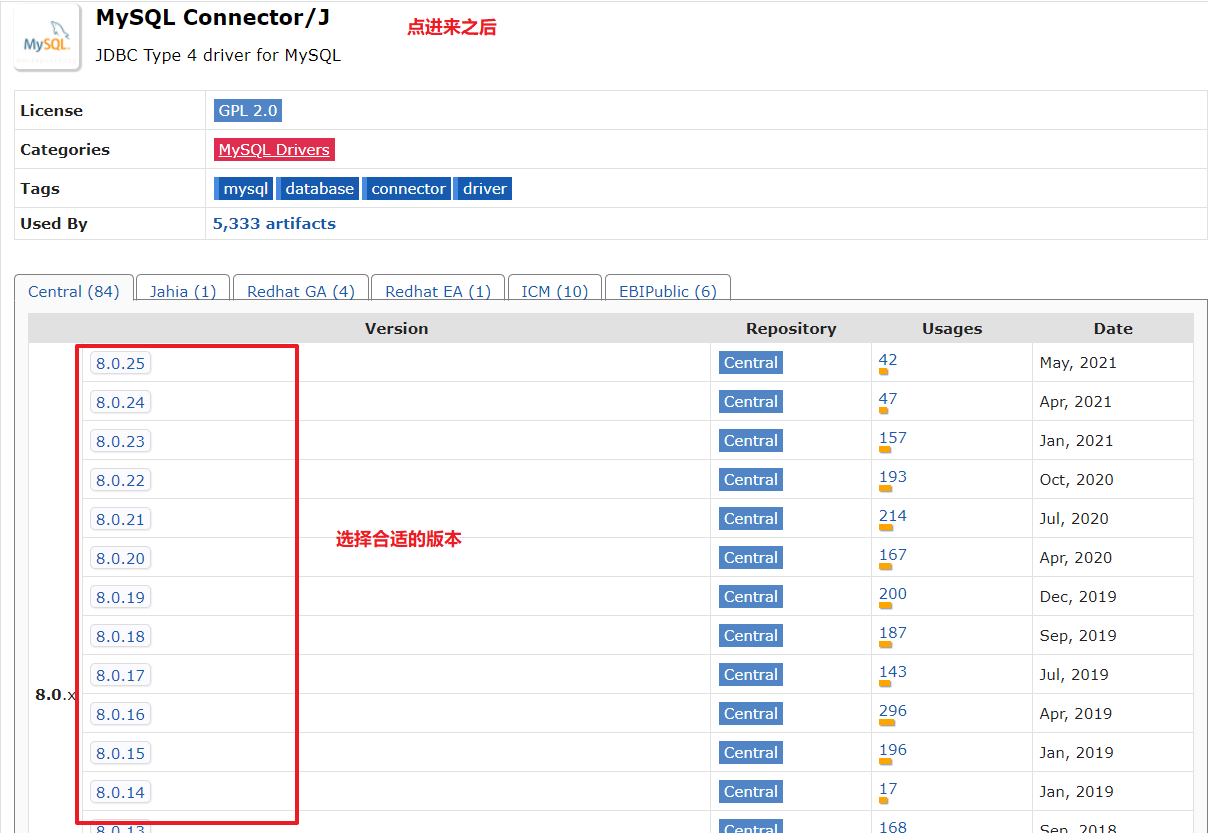Open version 8.0.21
Viewport: 1208px width, 833px height.
[x=120, y=519]
